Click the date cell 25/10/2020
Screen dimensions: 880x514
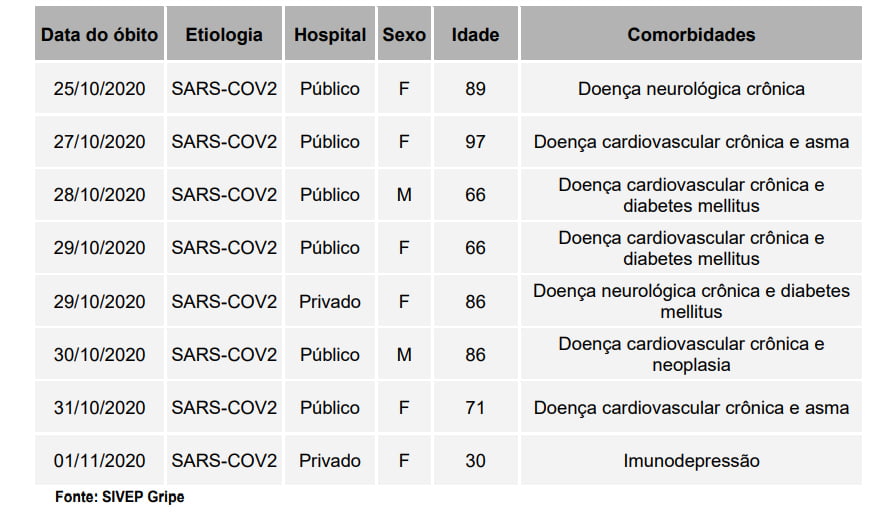point(99,89)
